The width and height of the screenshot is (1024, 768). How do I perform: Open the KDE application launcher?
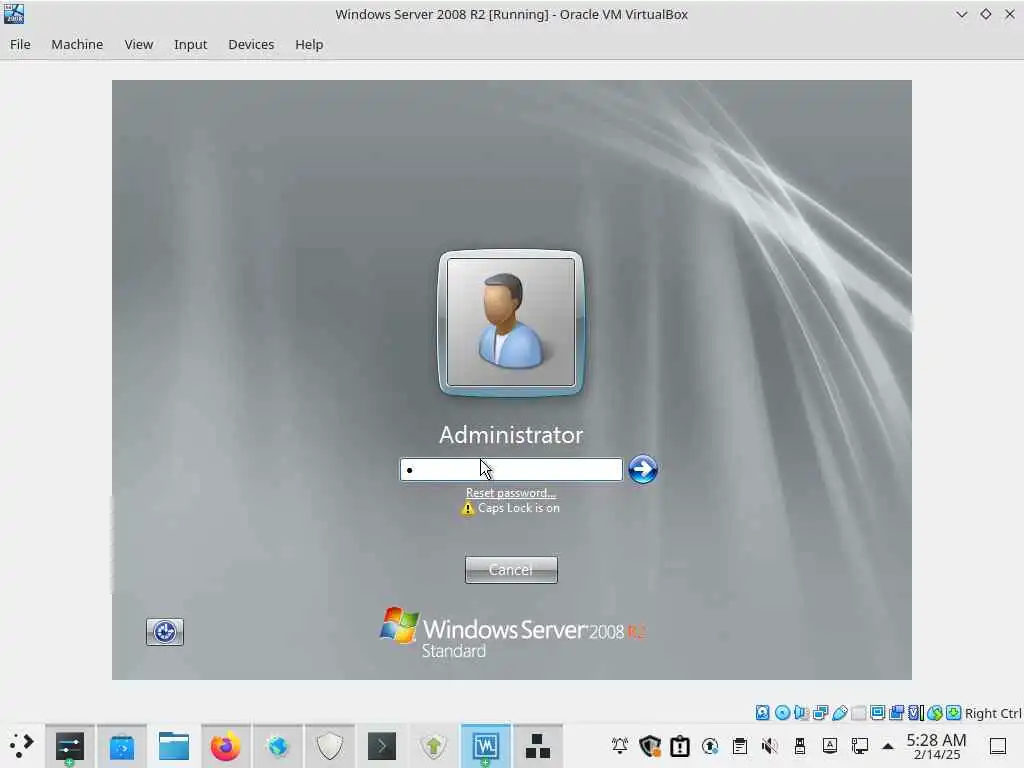click(21, 746)
